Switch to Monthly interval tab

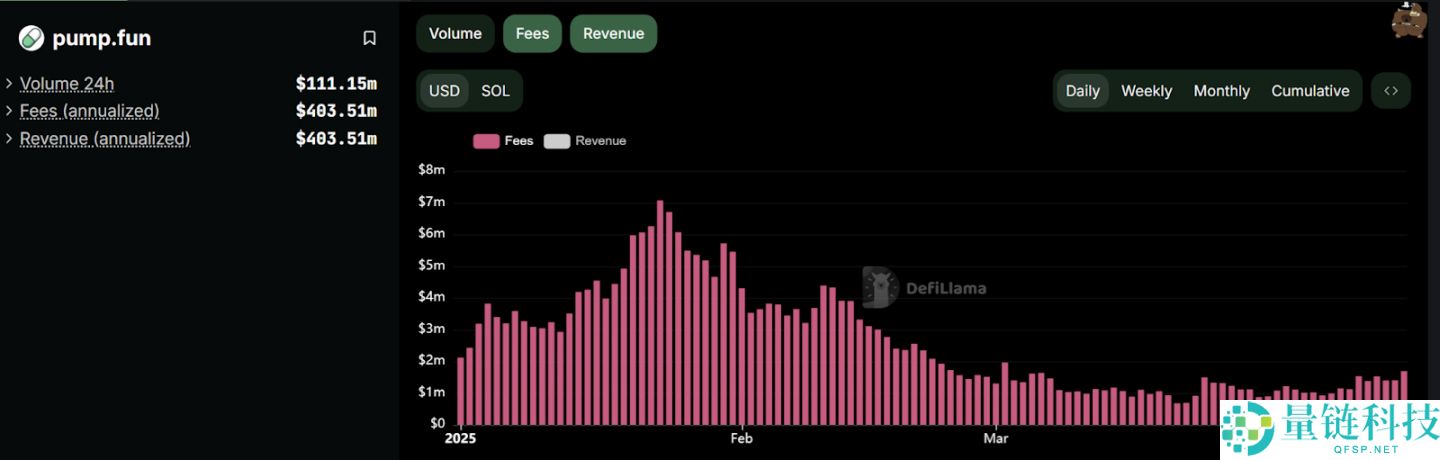[x=1221, y=91]
